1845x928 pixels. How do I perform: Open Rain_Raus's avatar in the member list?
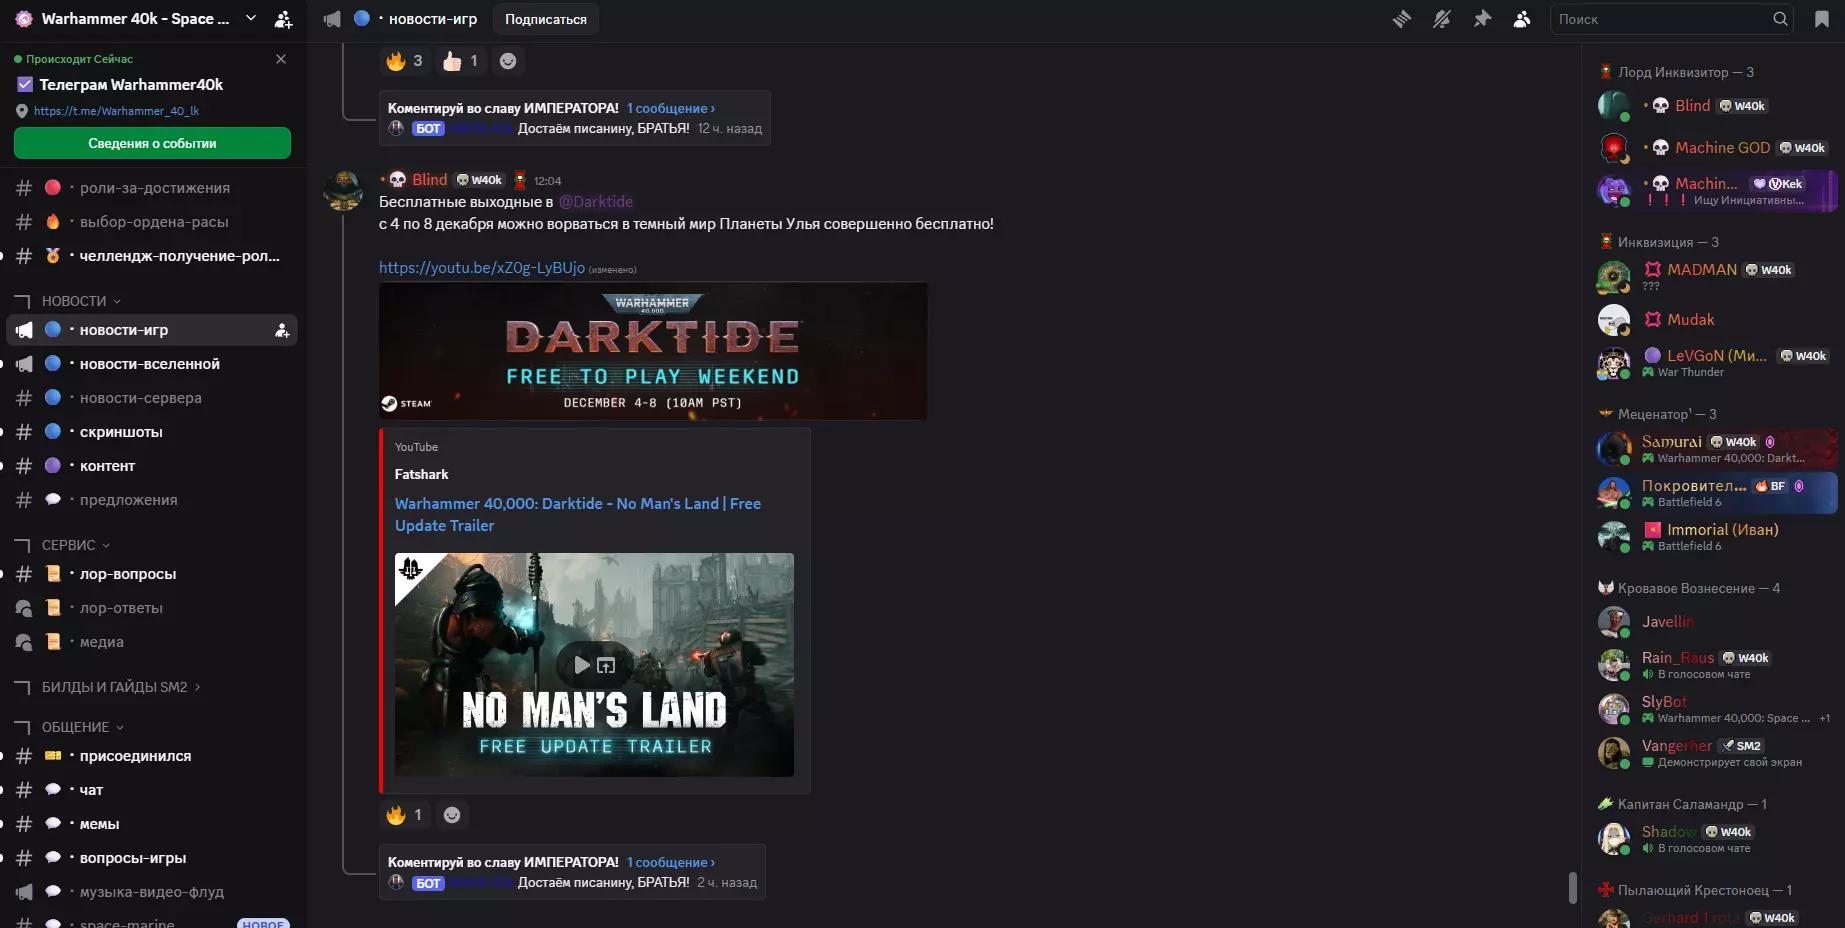point(1614,665)
